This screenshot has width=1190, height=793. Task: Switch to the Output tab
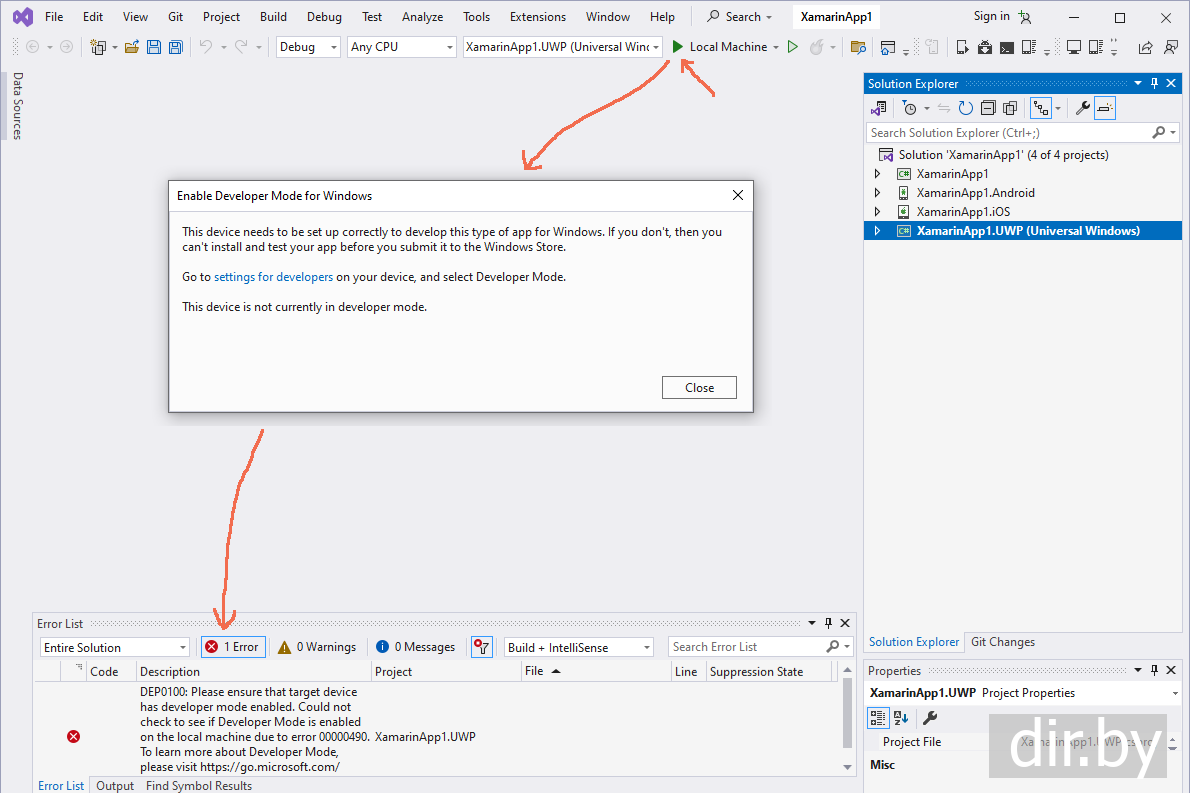click(x=115, y=786)
